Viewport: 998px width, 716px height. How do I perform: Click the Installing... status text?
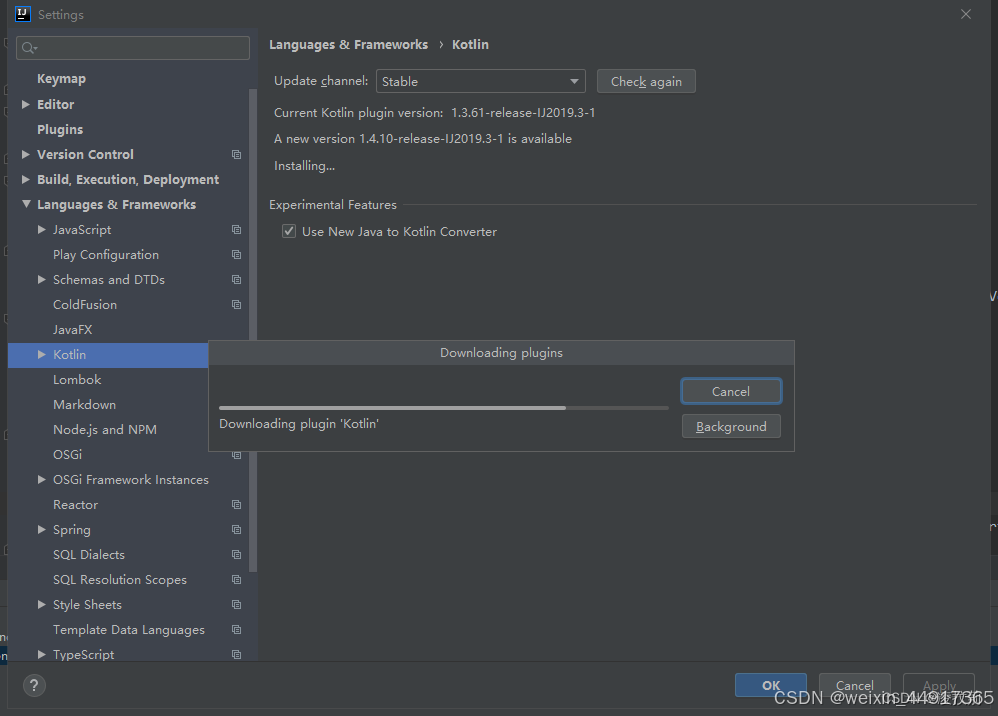pyautogui.click(x=304, y=166)
